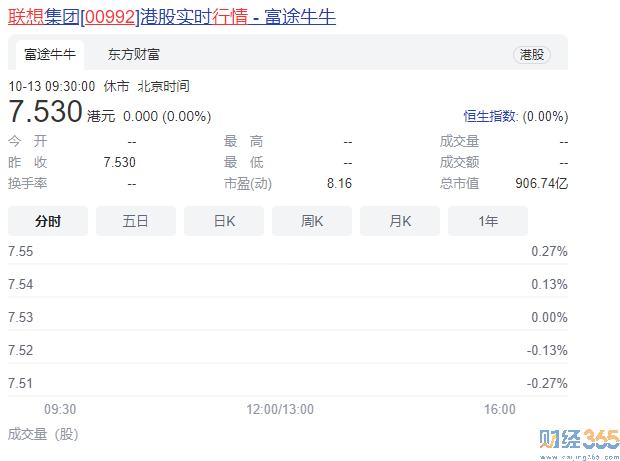Select the 分时 chart tab
The image size is (620, 461).
[48, 221]
